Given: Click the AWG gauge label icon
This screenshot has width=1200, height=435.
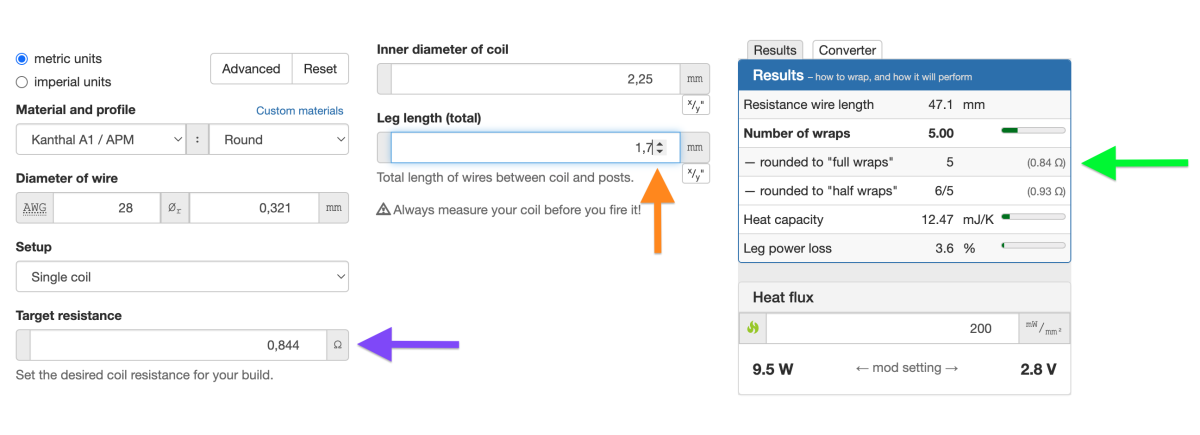Looking at the screenshot, I should [x=35, y=208].
